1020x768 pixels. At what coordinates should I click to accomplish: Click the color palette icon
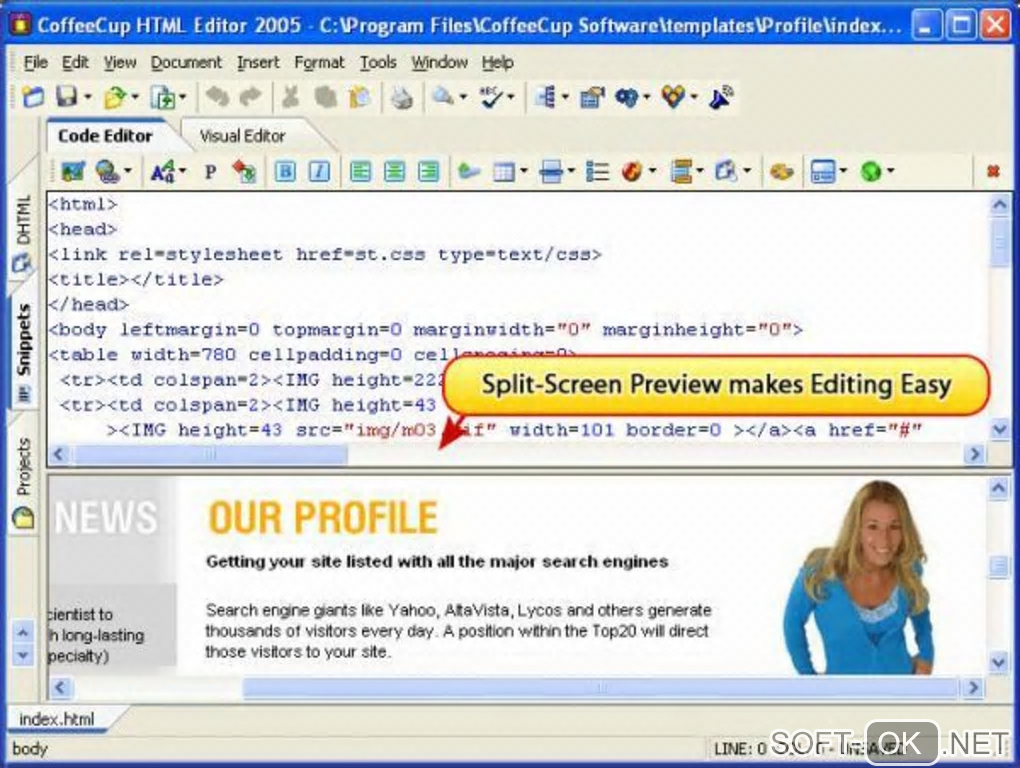coord(781,172)
